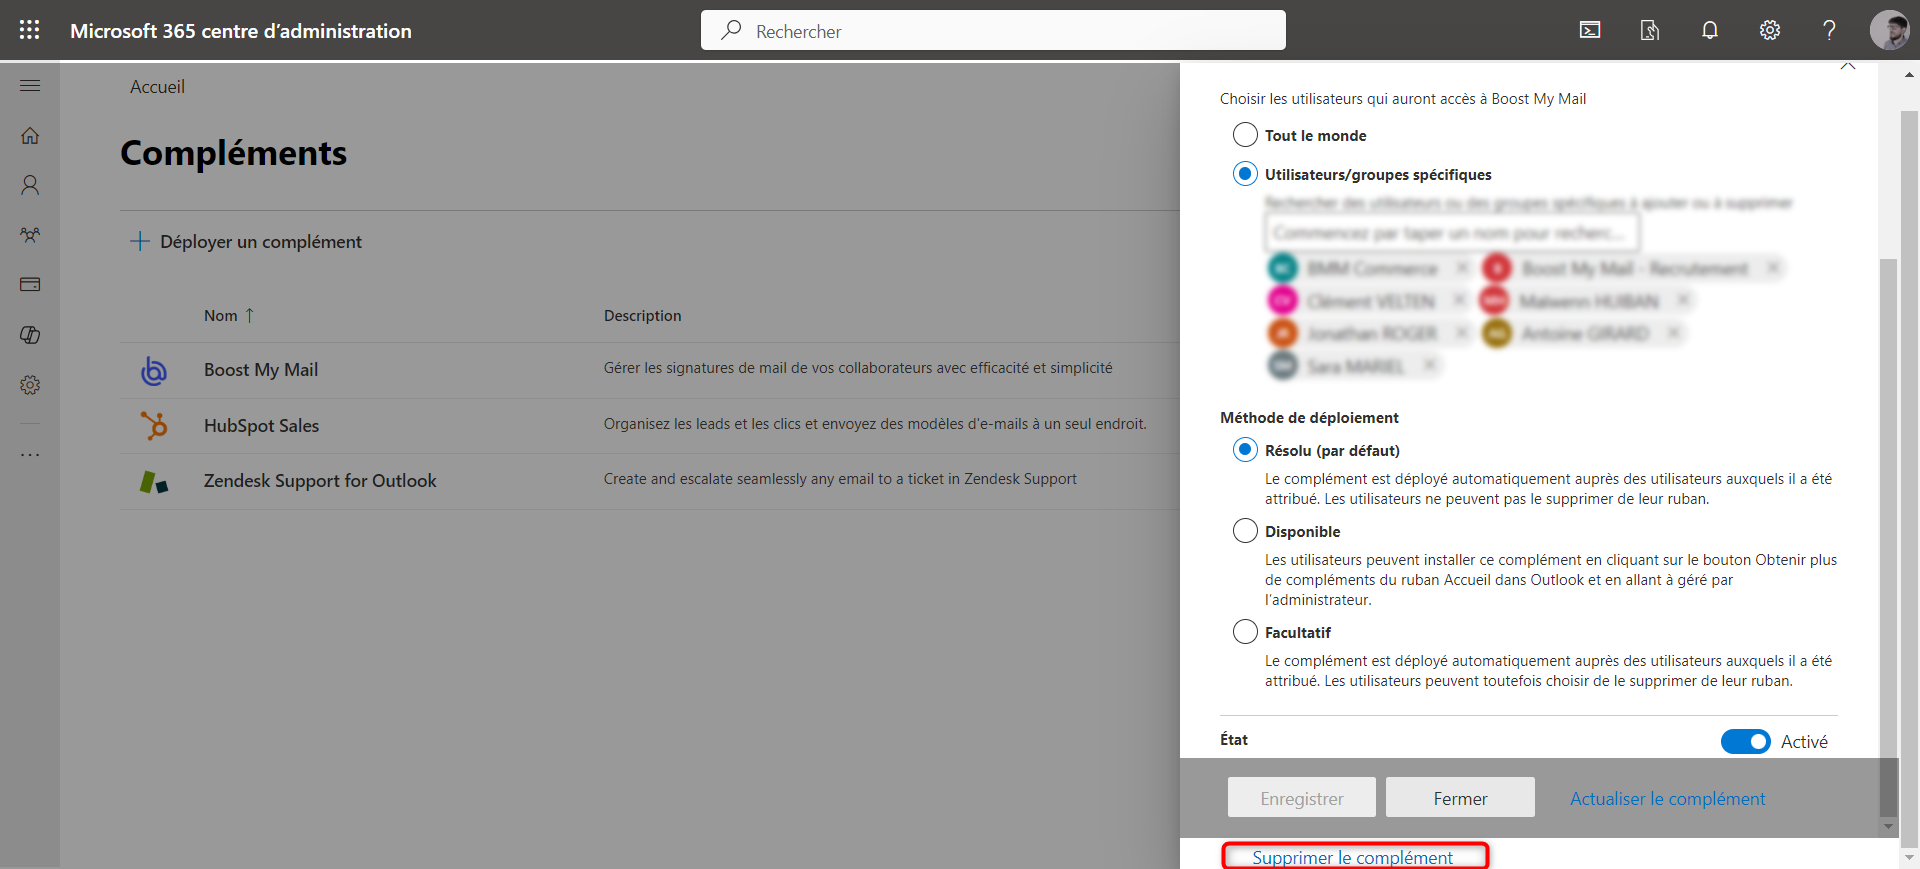The image size is (1920, 869).
Task: Click the Zendesk Support add-in icon
Action: pyautogui.click(x=153, y=482)
